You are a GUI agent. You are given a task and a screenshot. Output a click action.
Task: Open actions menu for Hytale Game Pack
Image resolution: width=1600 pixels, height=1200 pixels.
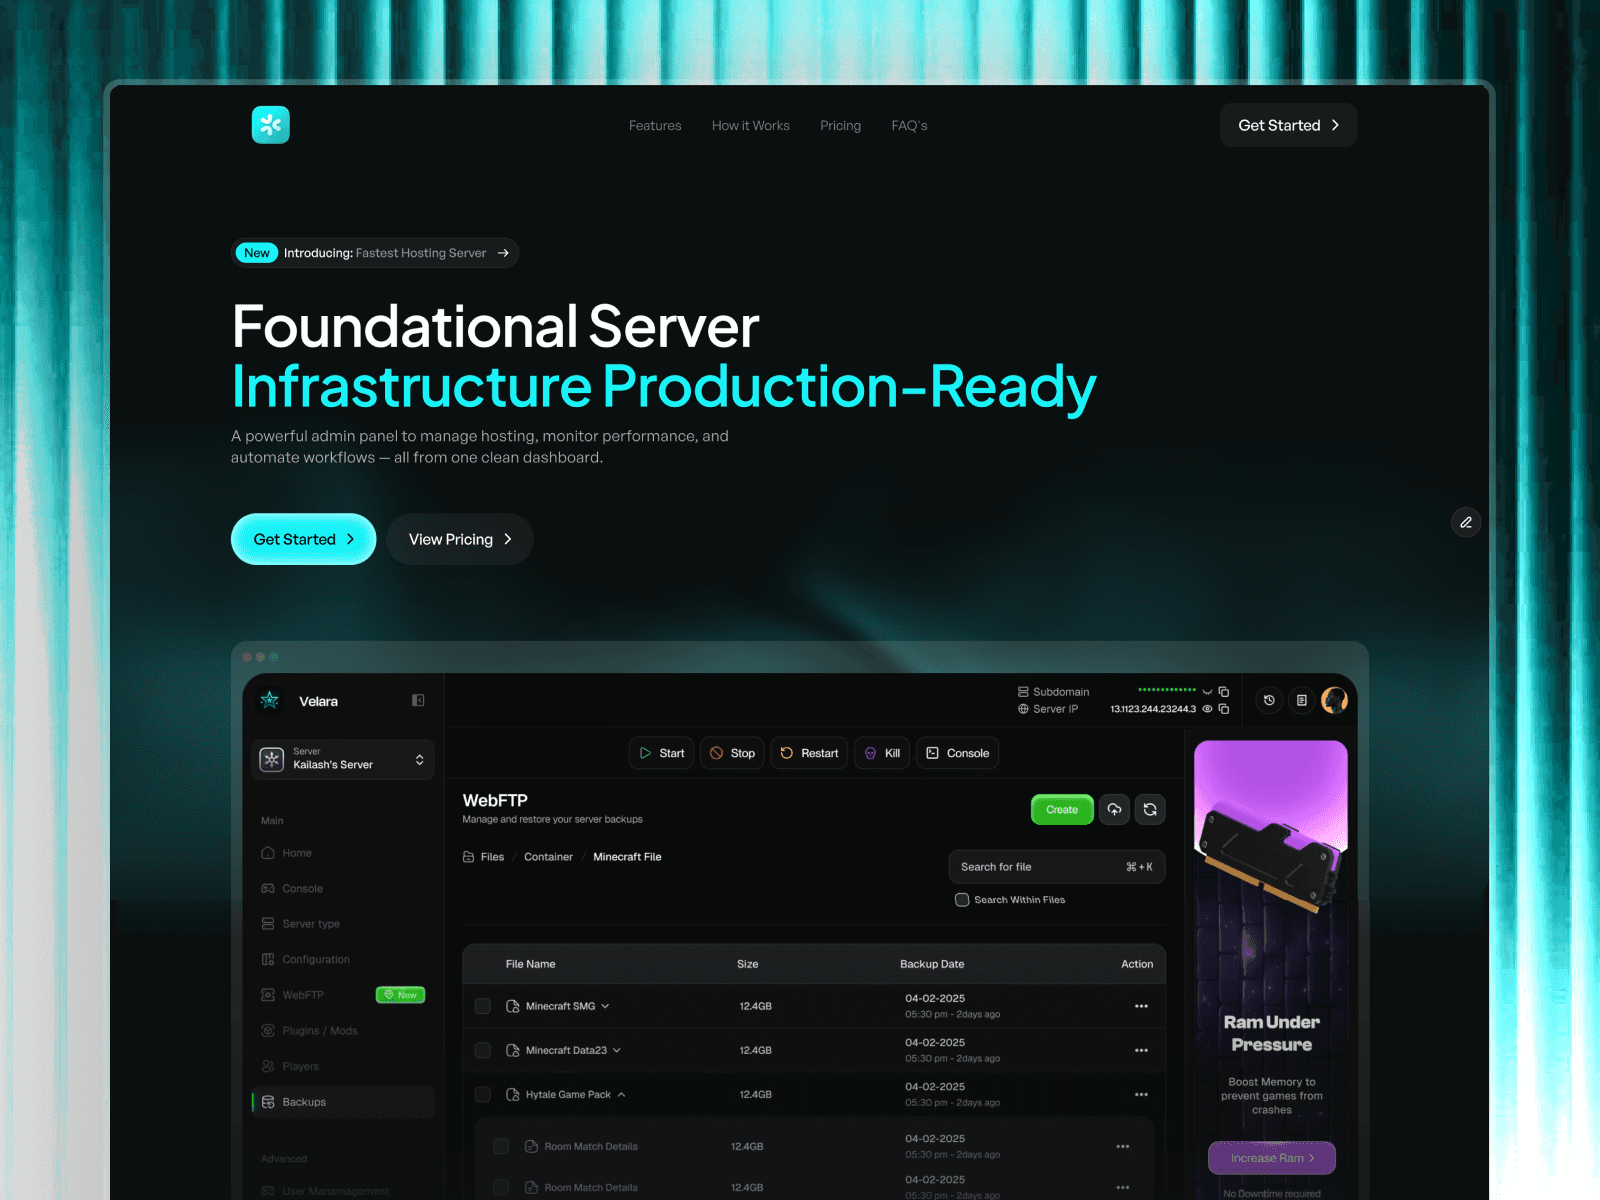[x=1141, y=1094]
